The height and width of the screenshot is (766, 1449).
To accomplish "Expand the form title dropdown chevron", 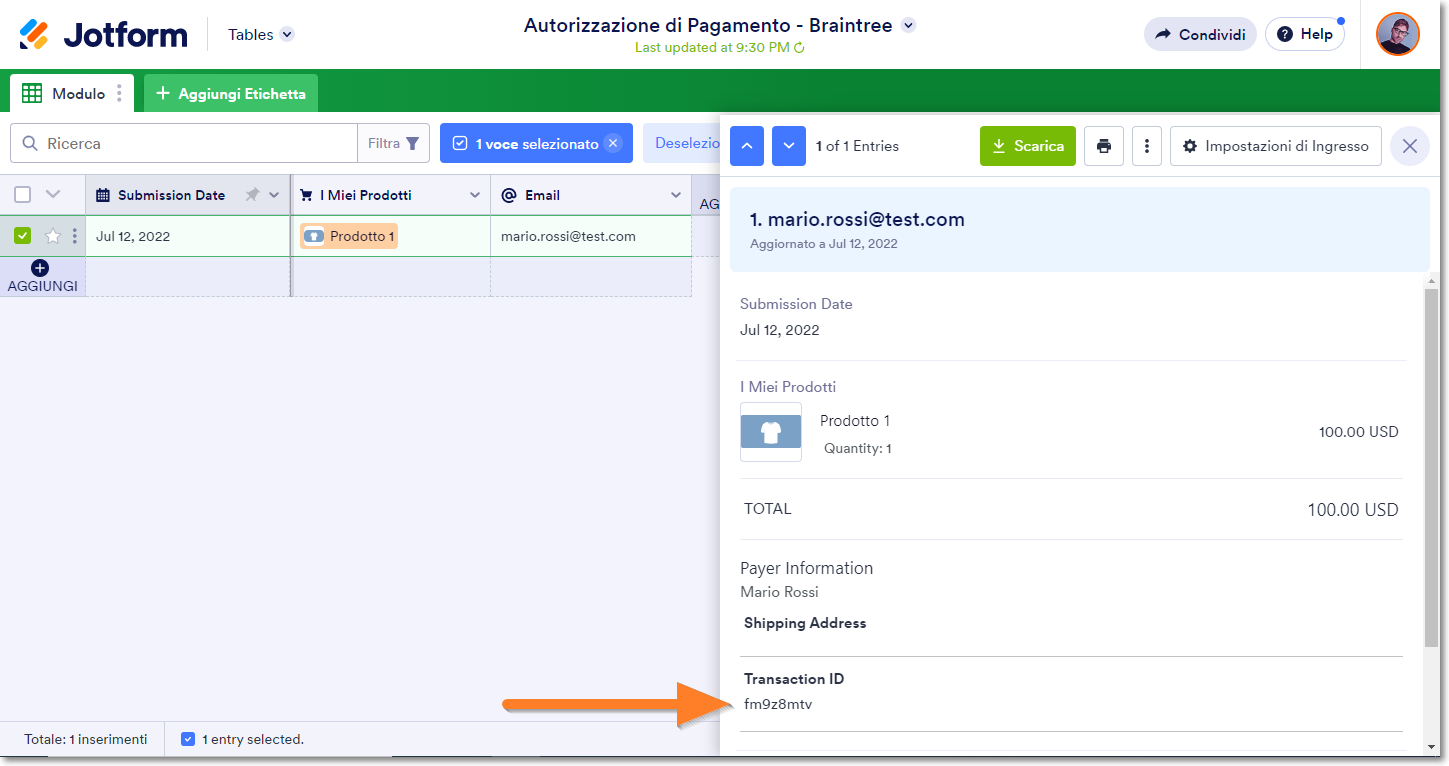I will coord(908,26).
